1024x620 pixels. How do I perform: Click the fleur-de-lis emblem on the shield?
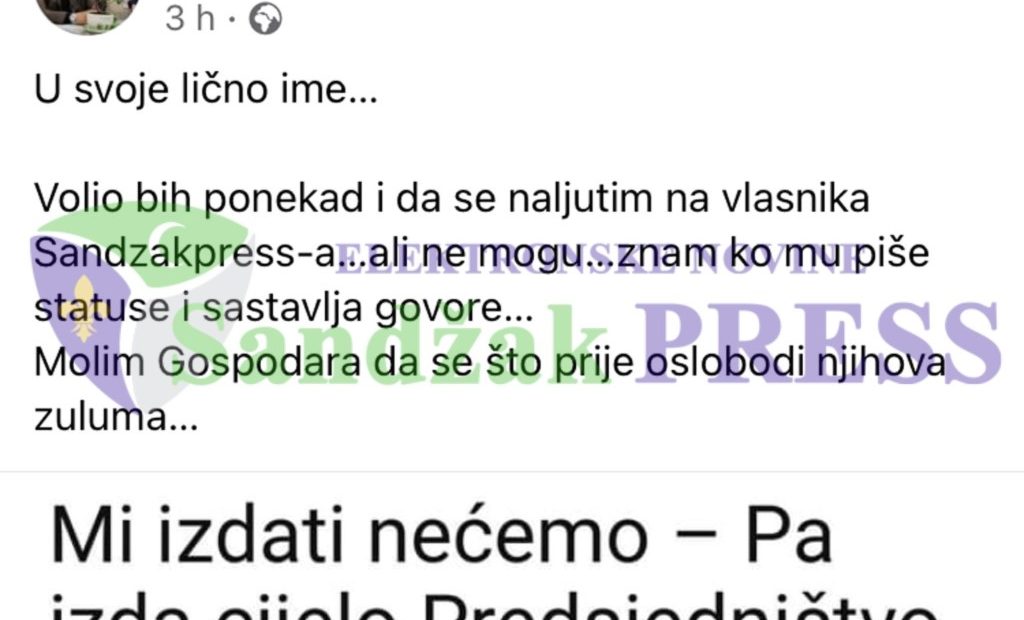84,308
